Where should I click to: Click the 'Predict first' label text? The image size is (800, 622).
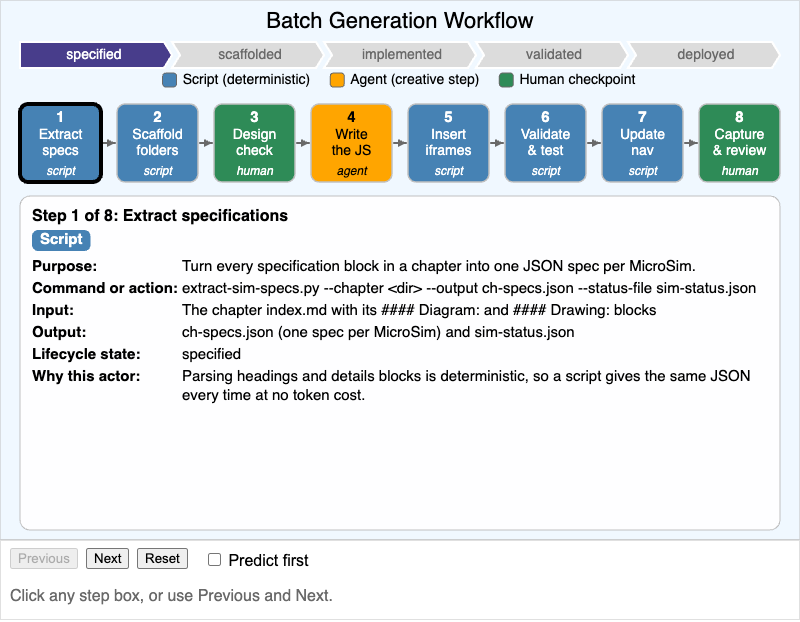coord(268,560)
